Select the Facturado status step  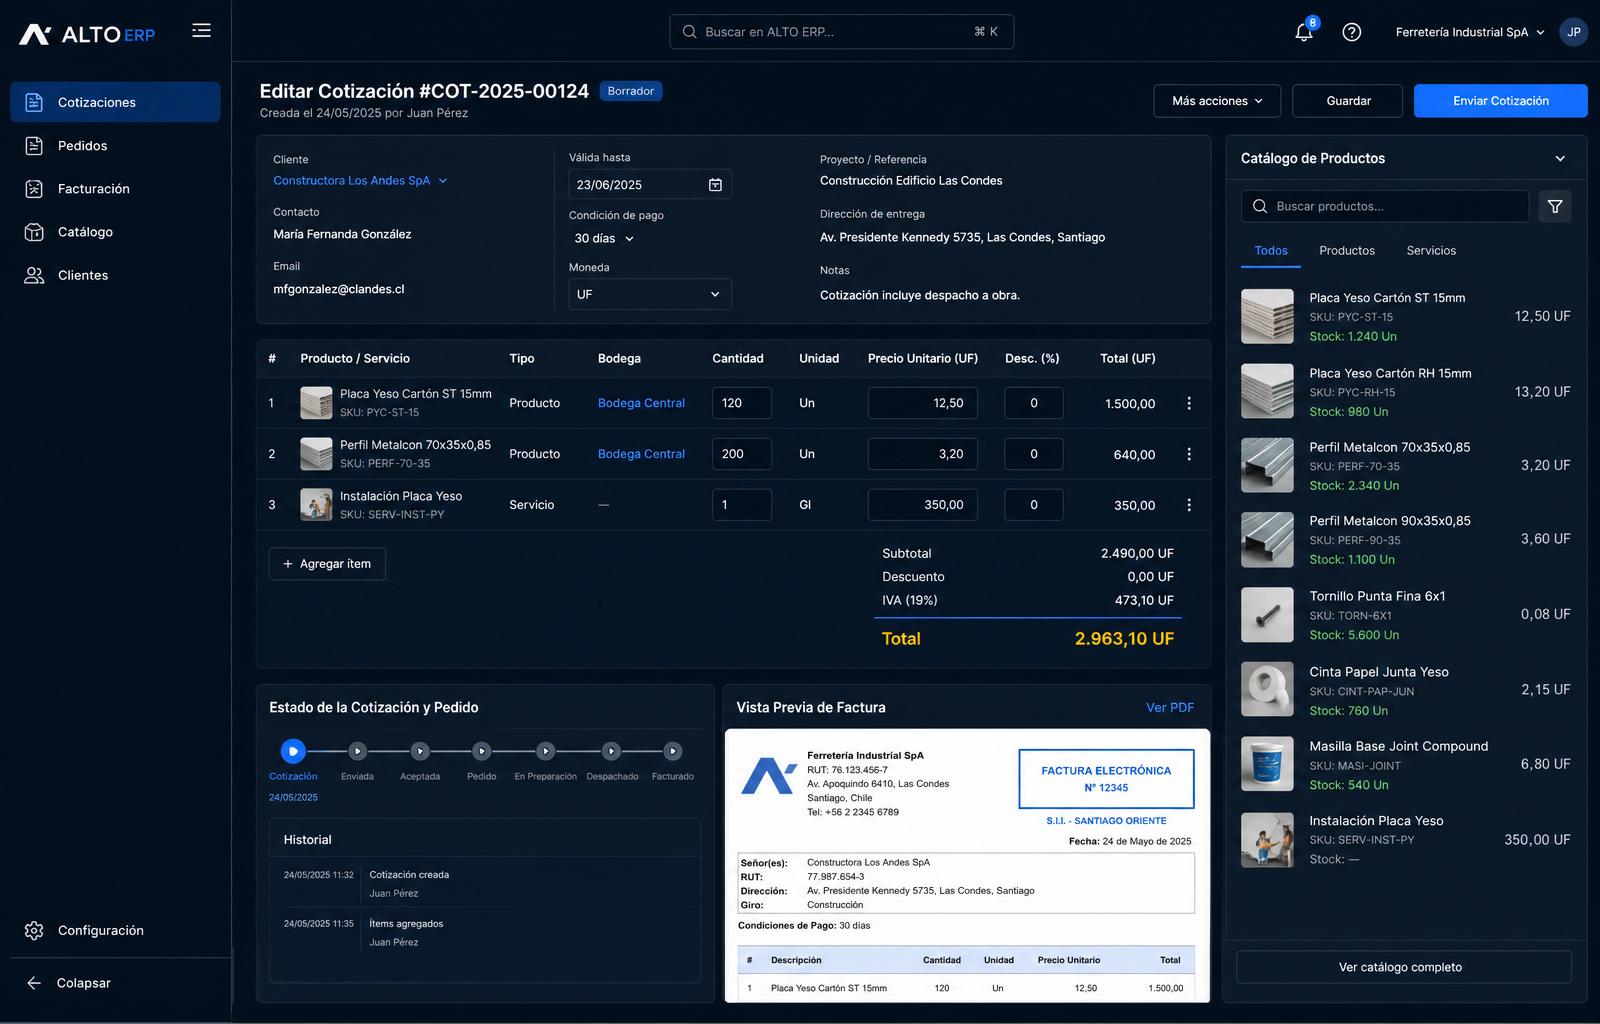pos(673,751)
